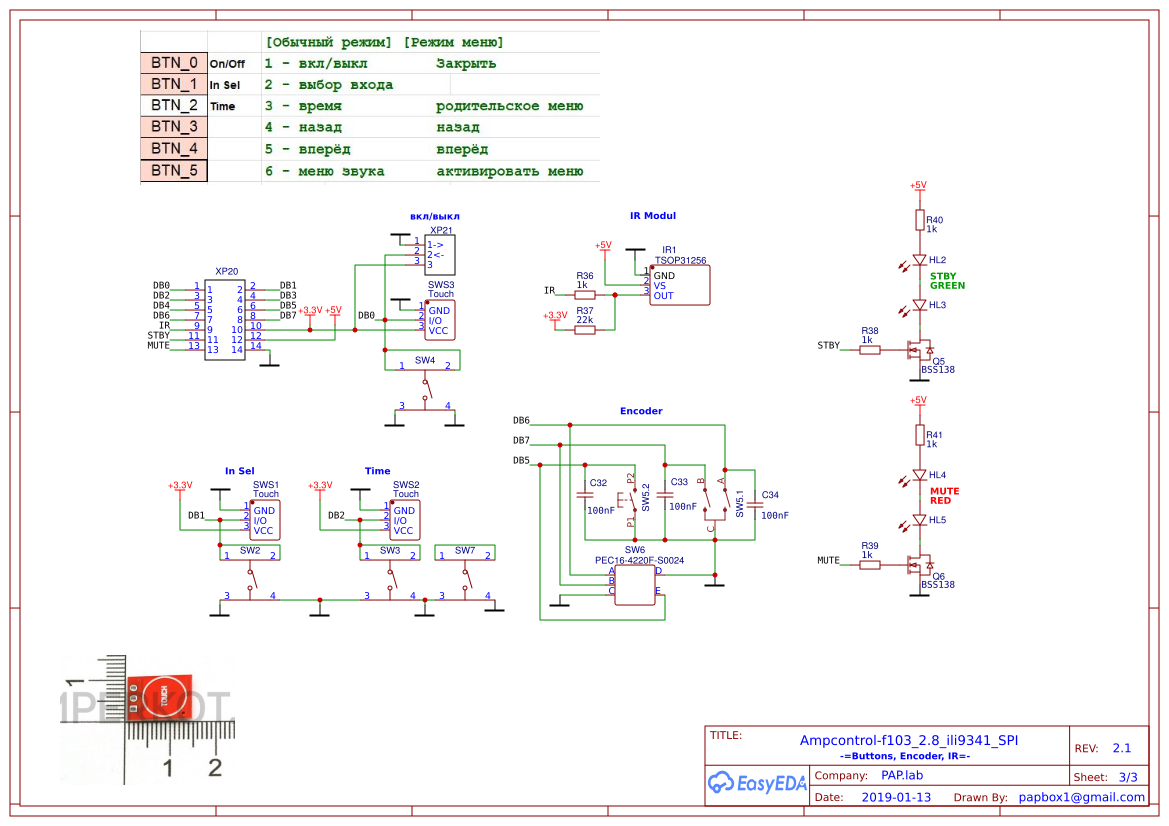Click the PEC16-4220F-S0024 encoder SW6 symbol
This screenshot has width=1169, height=826.
point(633,583)
